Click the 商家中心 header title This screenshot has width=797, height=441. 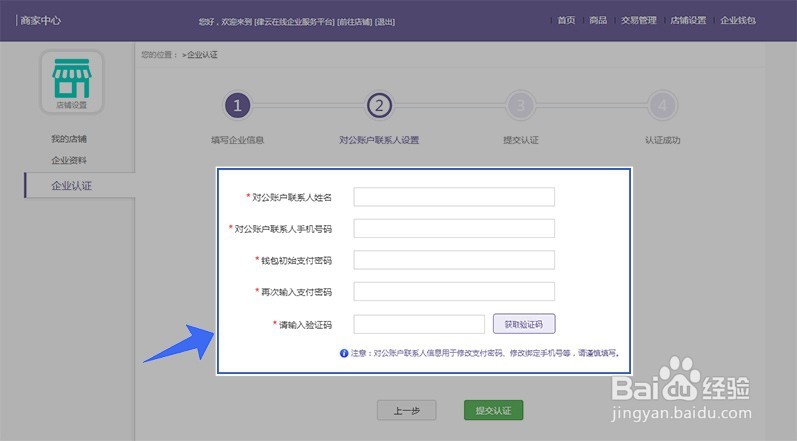click(41, 20)
